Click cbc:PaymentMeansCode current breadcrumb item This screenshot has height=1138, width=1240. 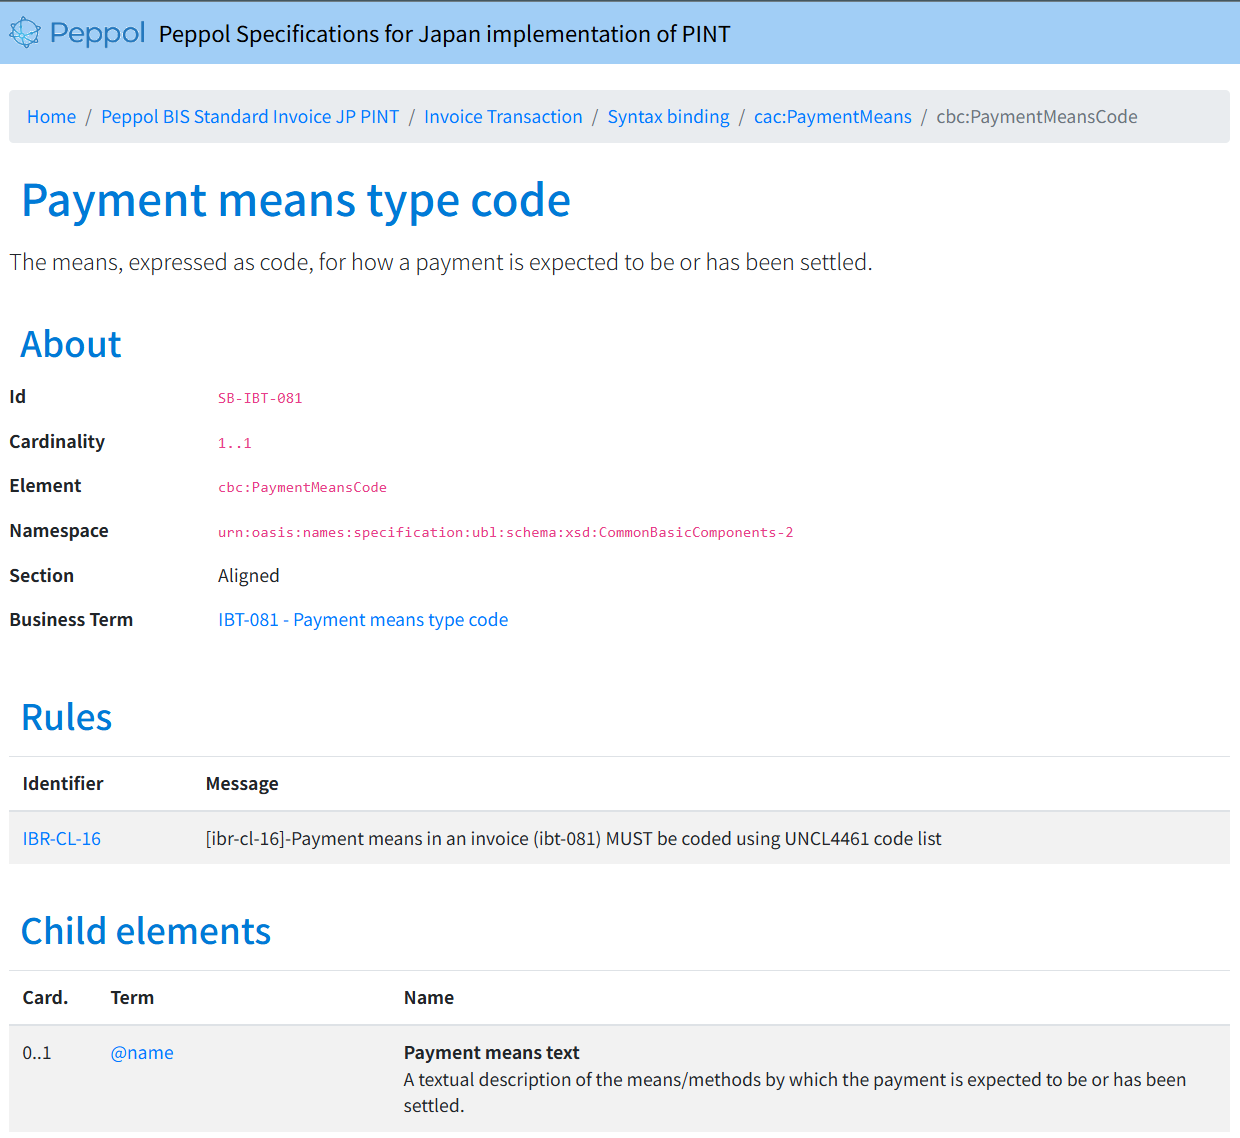[x=1037, y=117]
